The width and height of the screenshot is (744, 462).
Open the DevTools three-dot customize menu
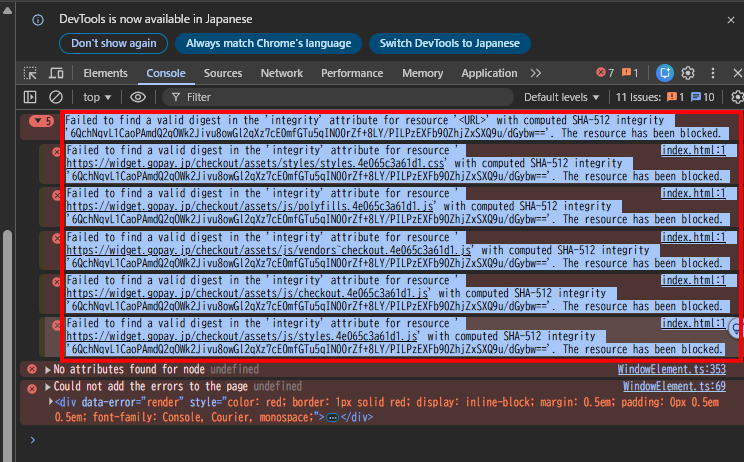(712, 73)
